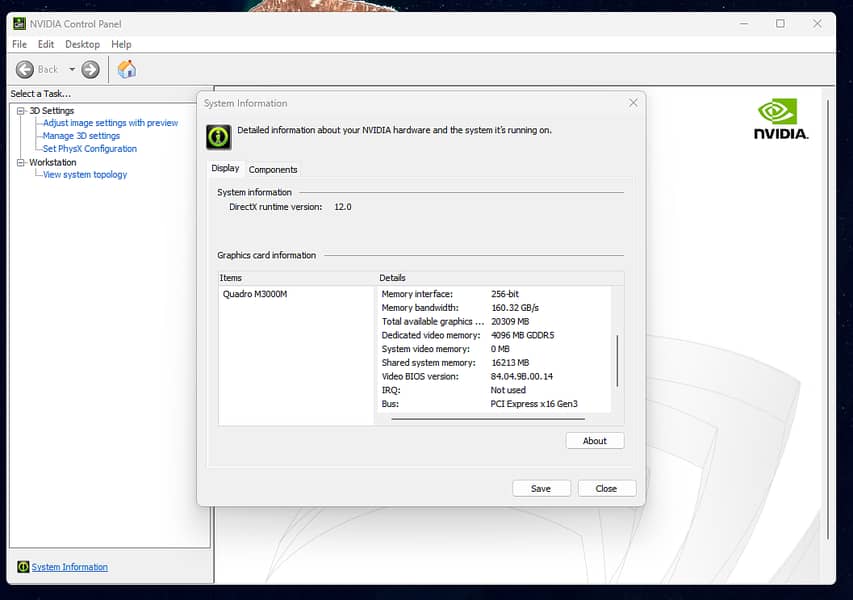Close the System Information dialog with X

633,103
